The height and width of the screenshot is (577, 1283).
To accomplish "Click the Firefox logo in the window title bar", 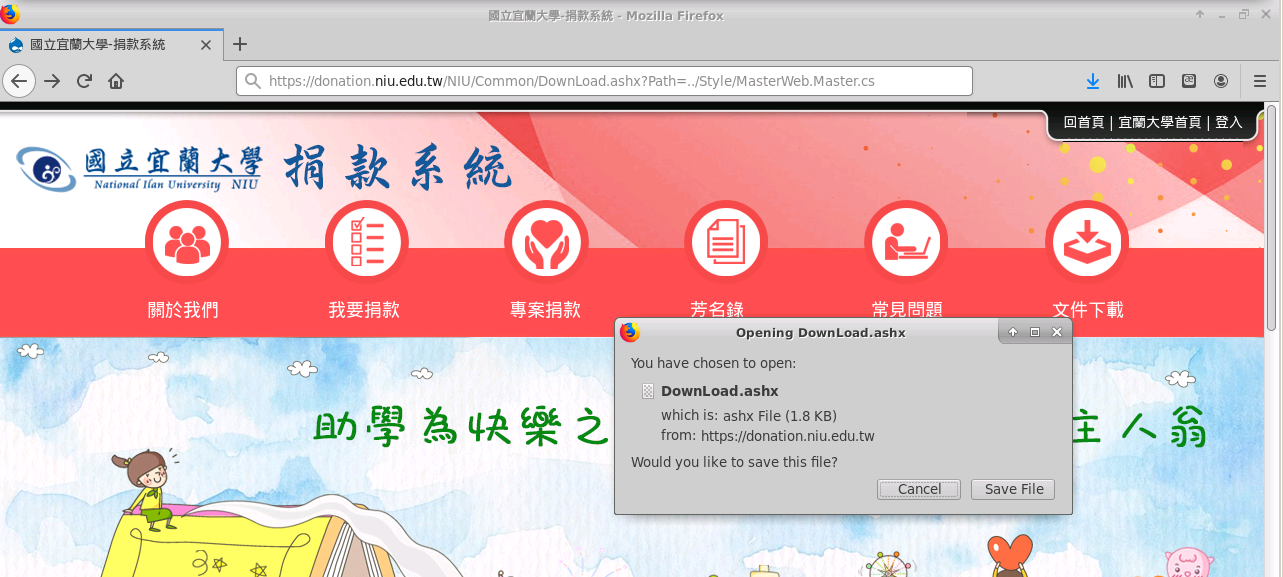I will click(10, 14).
